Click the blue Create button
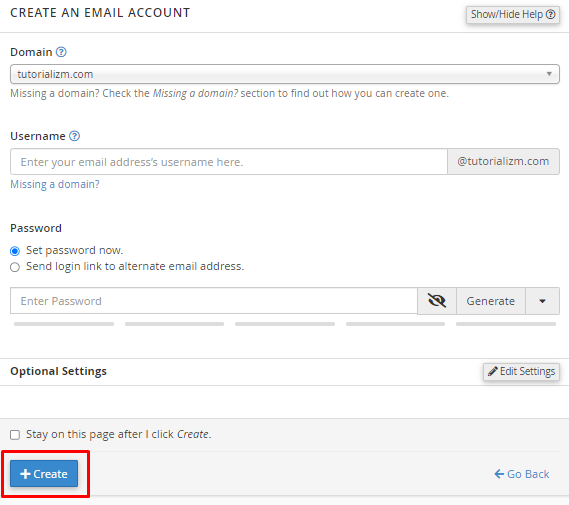 point(44,473)
